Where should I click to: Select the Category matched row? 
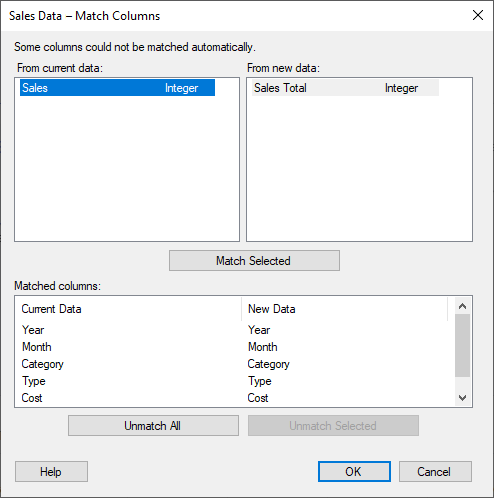coord(235,364)
